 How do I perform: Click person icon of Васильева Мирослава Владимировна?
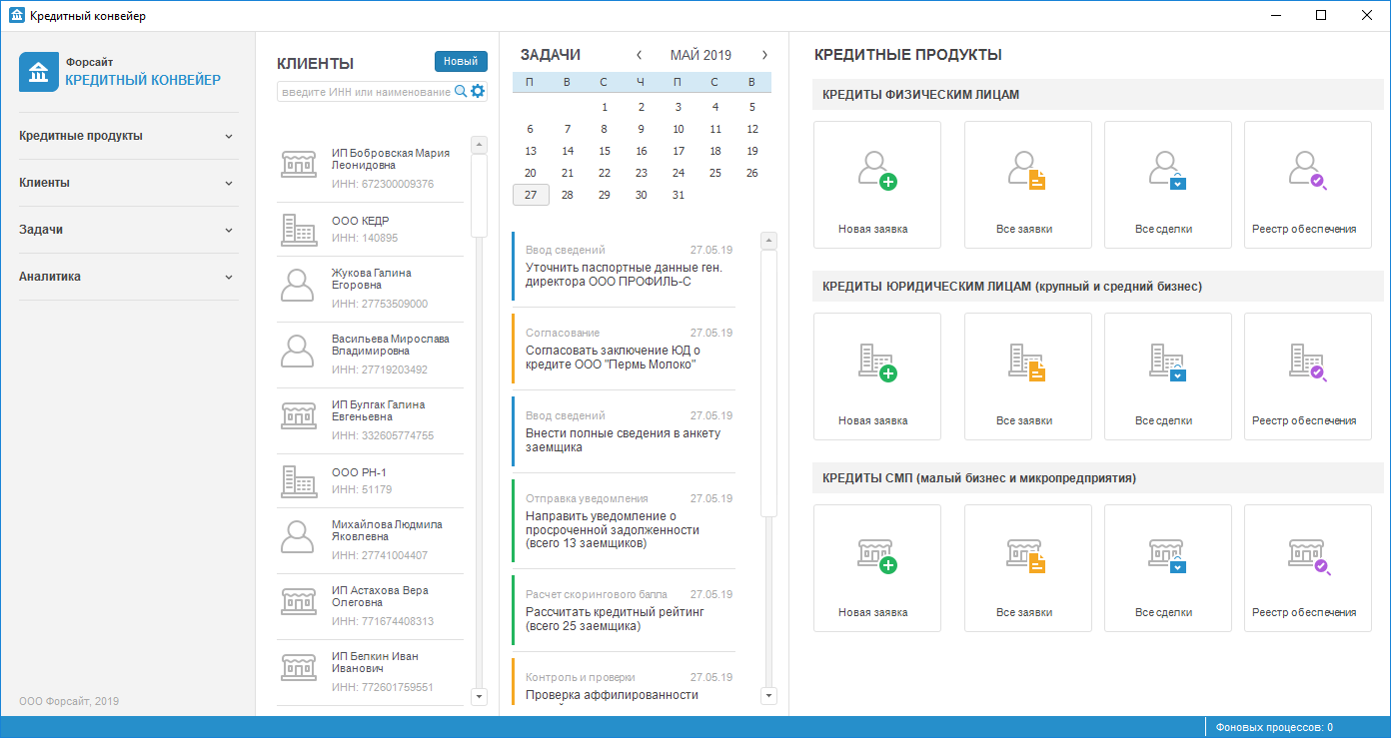298,351
